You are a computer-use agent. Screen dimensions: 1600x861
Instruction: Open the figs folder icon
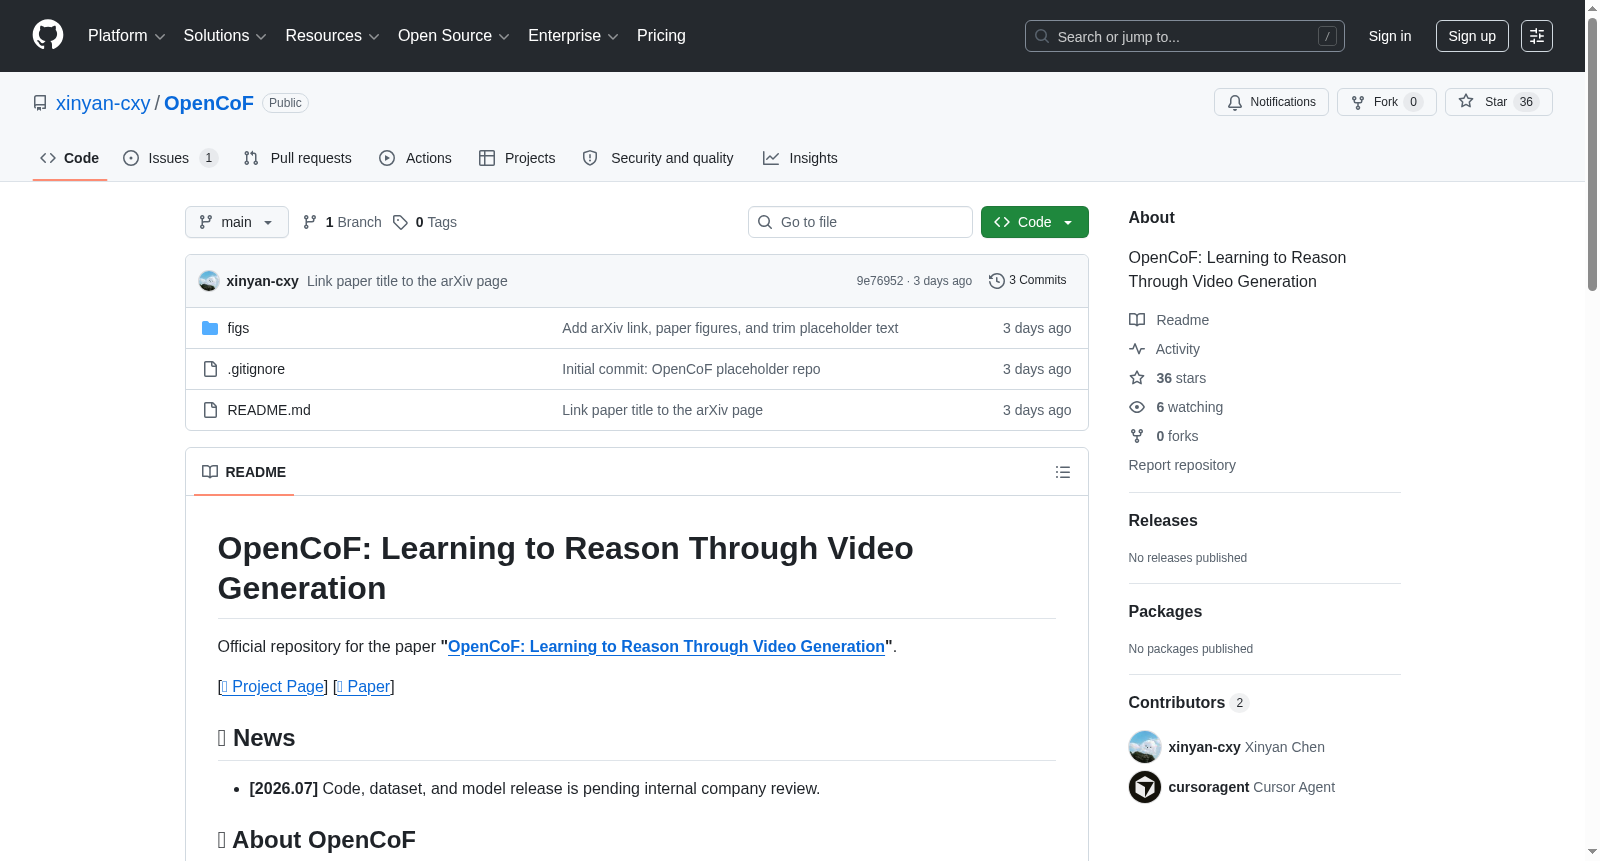pos(210,328)
